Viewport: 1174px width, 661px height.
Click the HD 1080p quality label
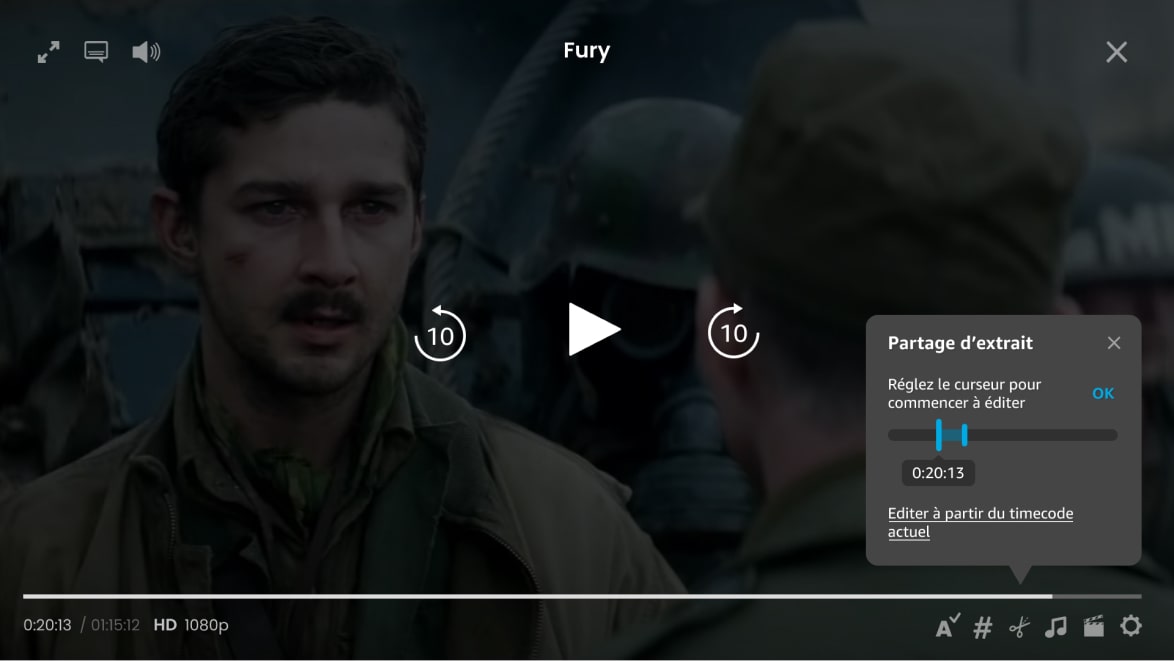point(191,625)
